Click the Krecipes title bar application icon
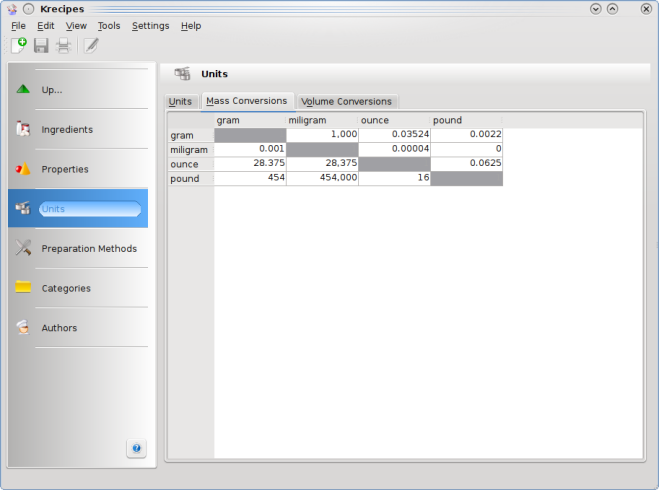659x490 pixels. 12,9
